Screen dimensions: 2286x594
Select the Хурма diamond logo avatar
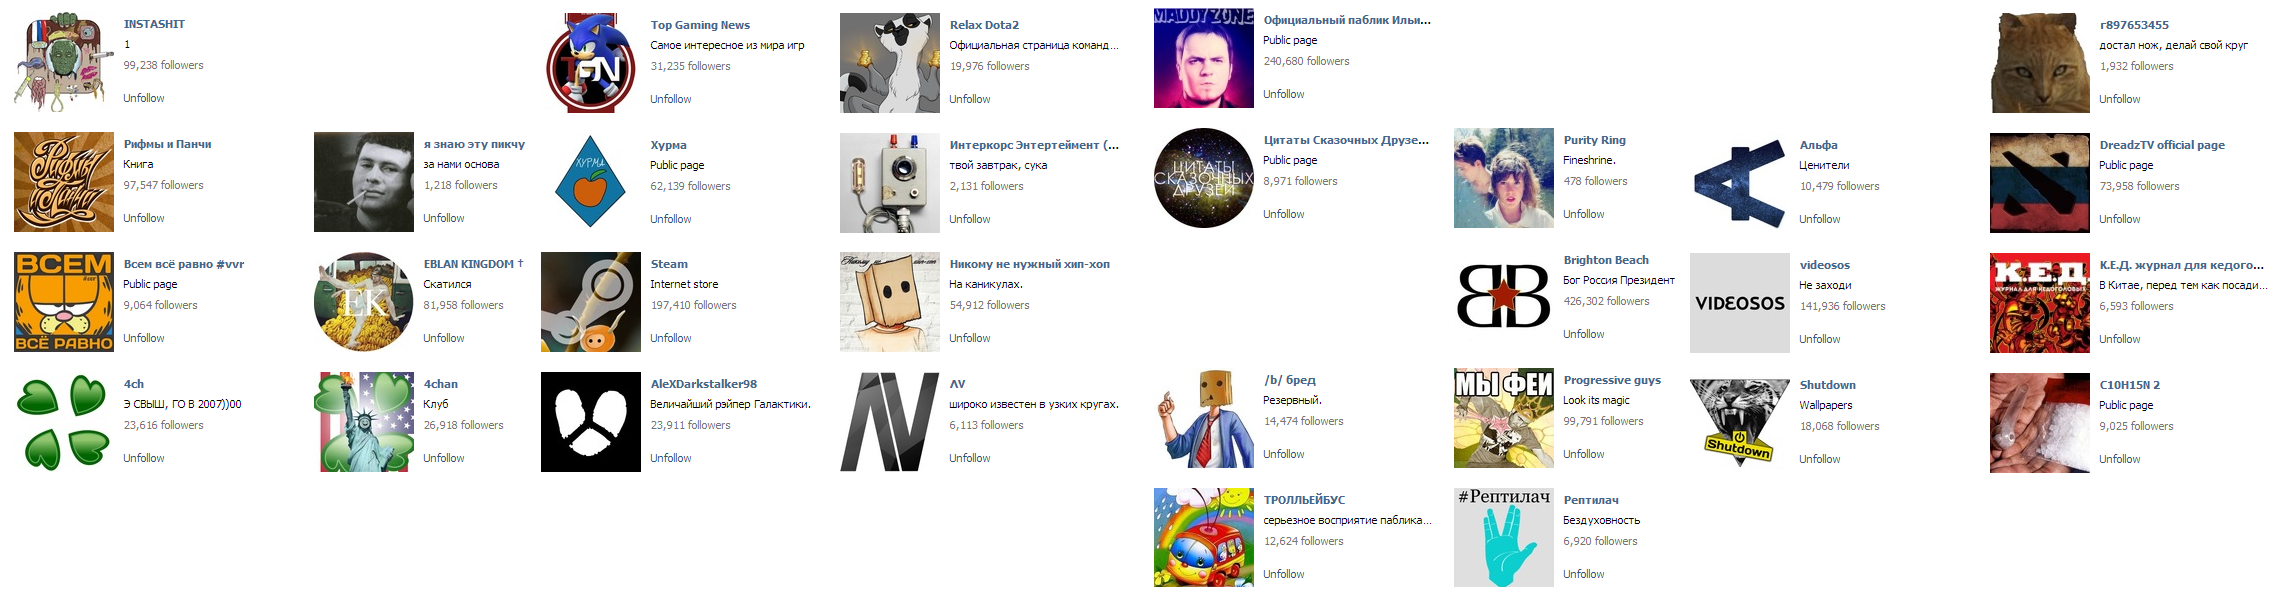(591, 183)
